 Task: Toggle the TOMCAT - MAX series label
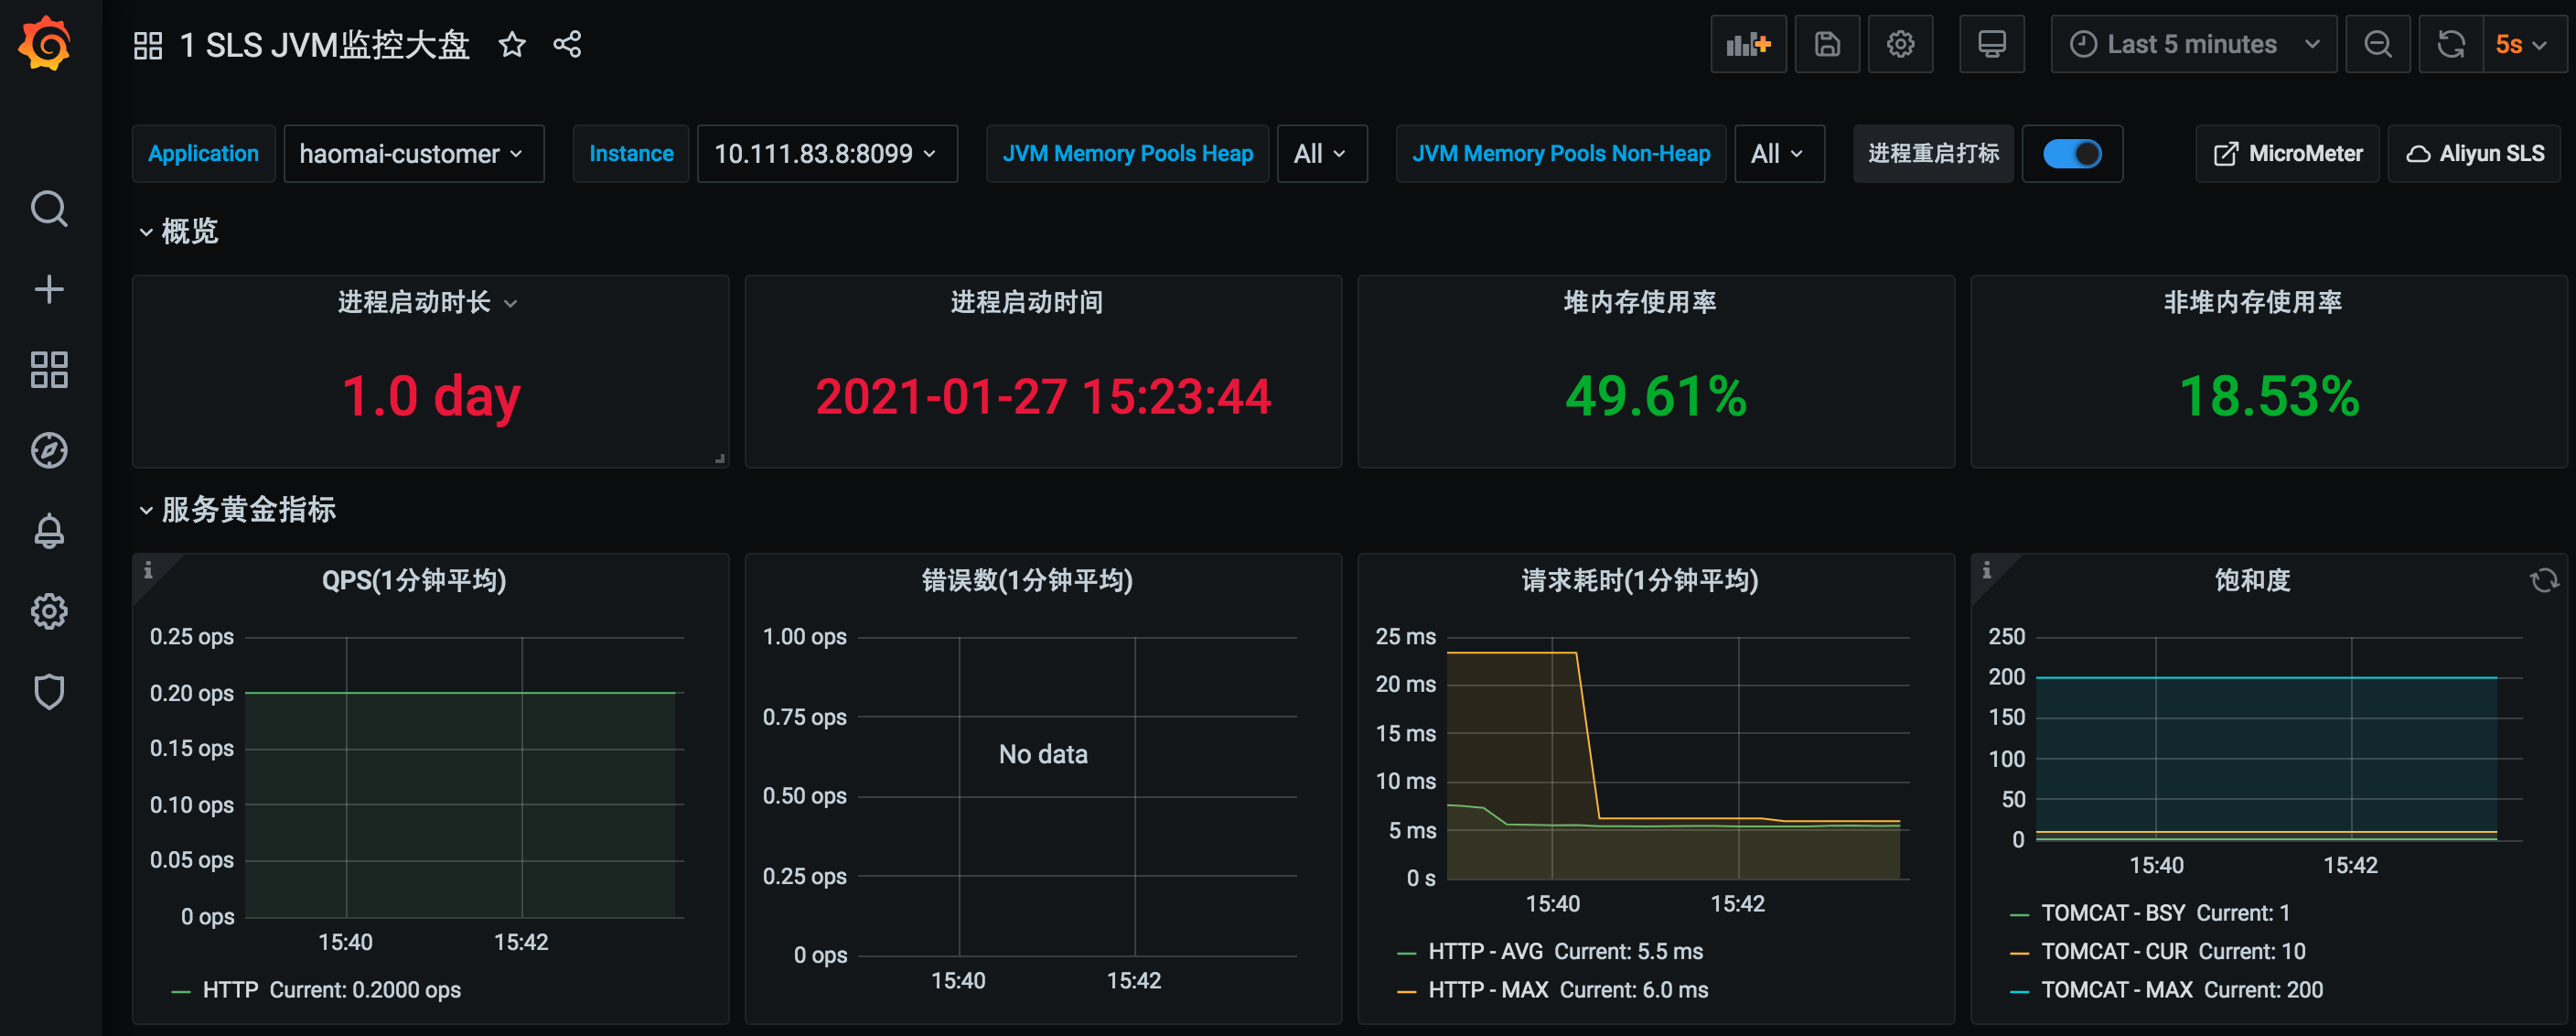click(x=2117, y=990)
